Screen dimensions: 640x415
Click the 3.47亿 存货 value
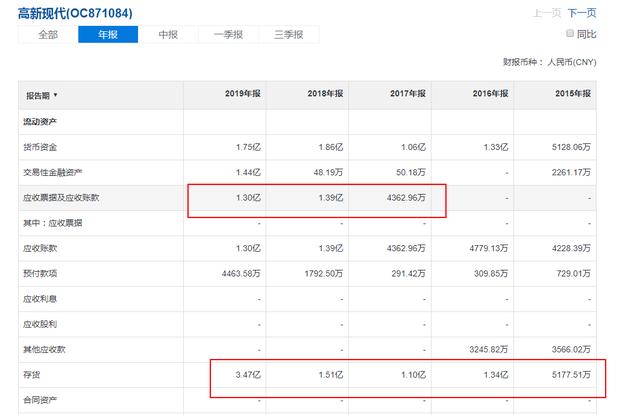tap(248, 375)
